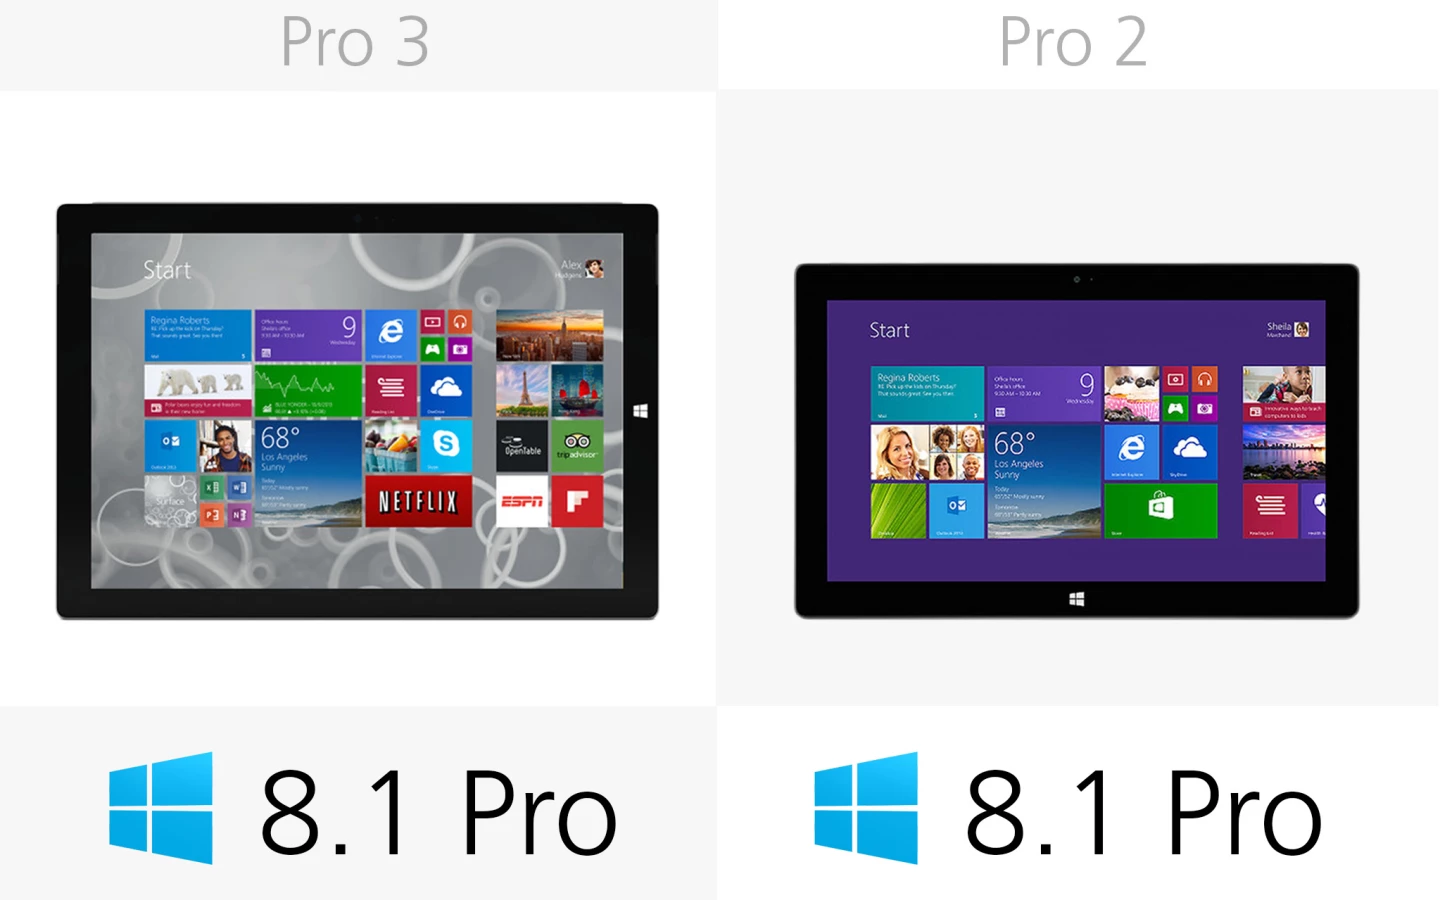Tap the Windows button below the Pro 2 screen
The image size is (1440, 900).
1077,599
